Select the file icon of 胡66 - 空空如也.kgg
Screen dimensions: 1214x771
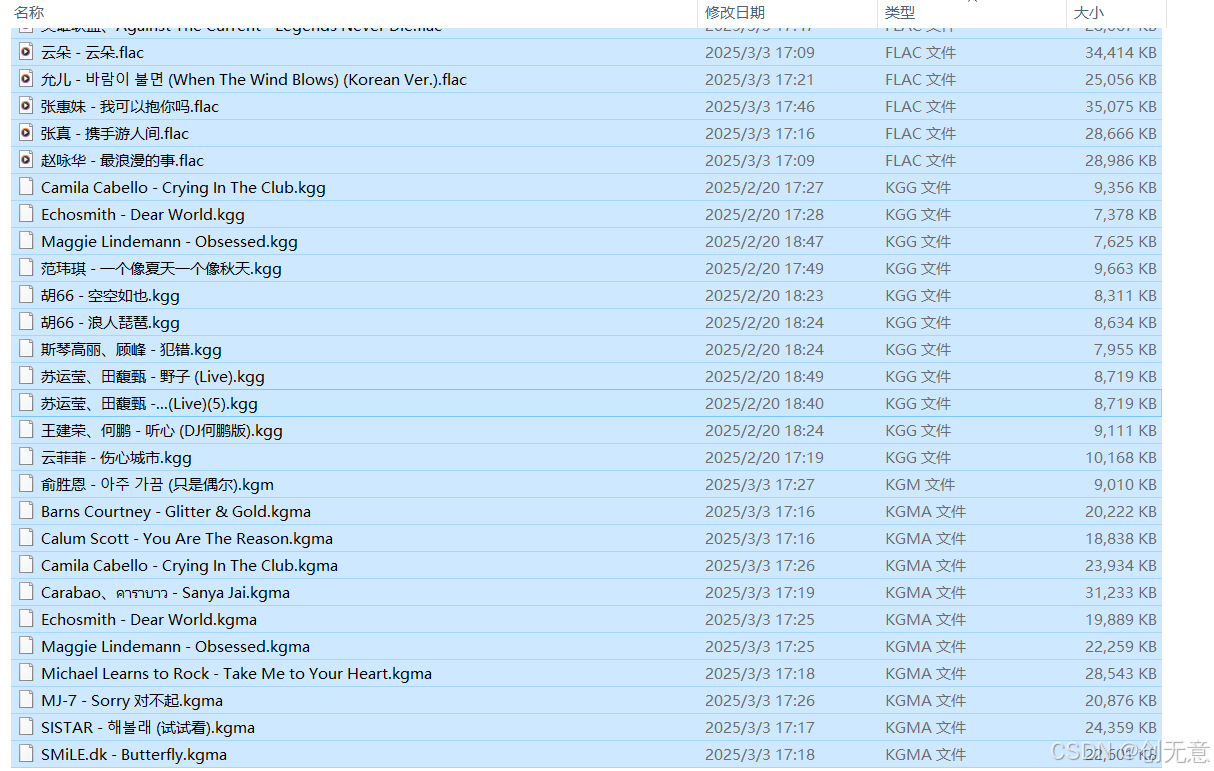[x=26, y=295]
